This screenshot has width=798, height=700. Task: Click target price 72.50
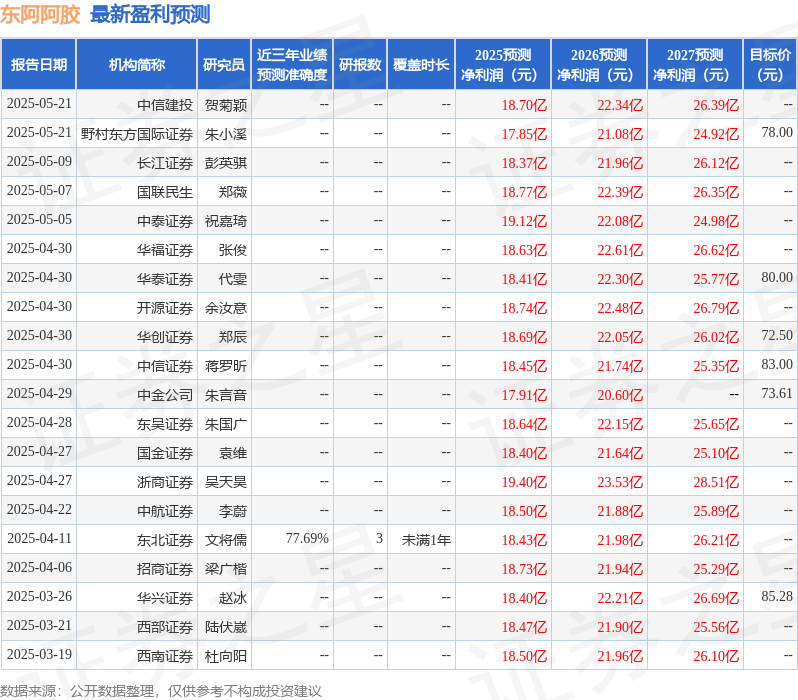click(x=777, y=336)
